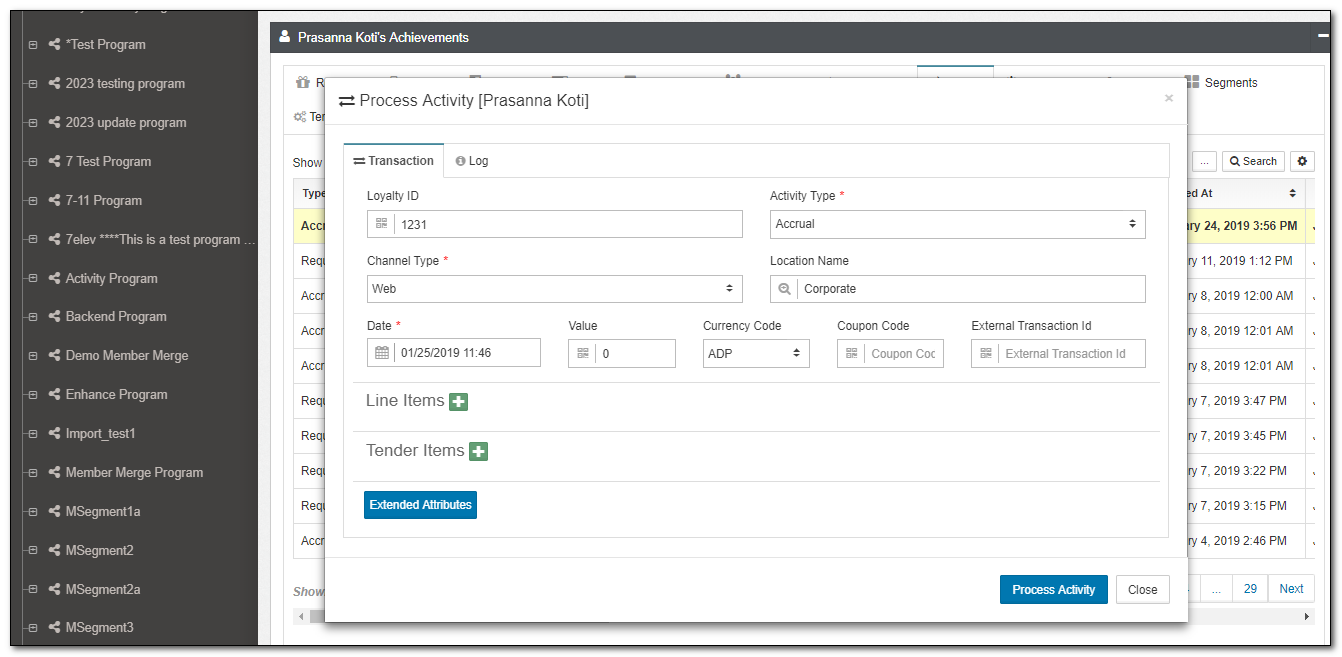The image size is (1342, 657).
Task: Open the gear settings icon in table toolbar
Action: (1301, 161)
